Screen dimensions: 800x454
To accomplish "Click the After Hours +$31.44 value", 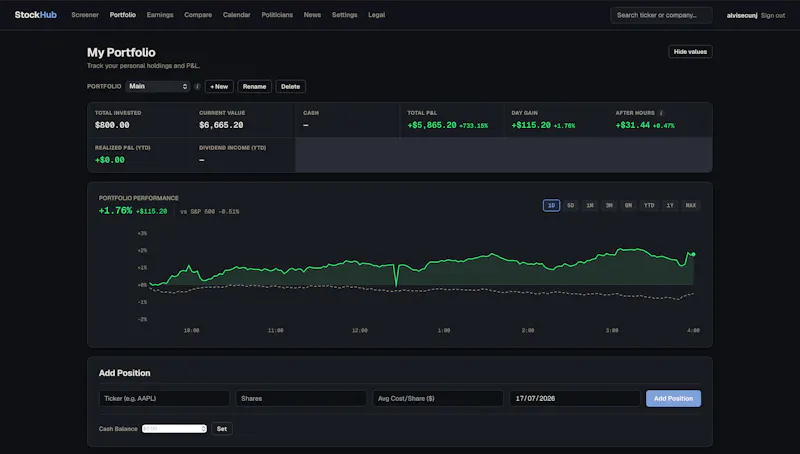I will [633, 125].
